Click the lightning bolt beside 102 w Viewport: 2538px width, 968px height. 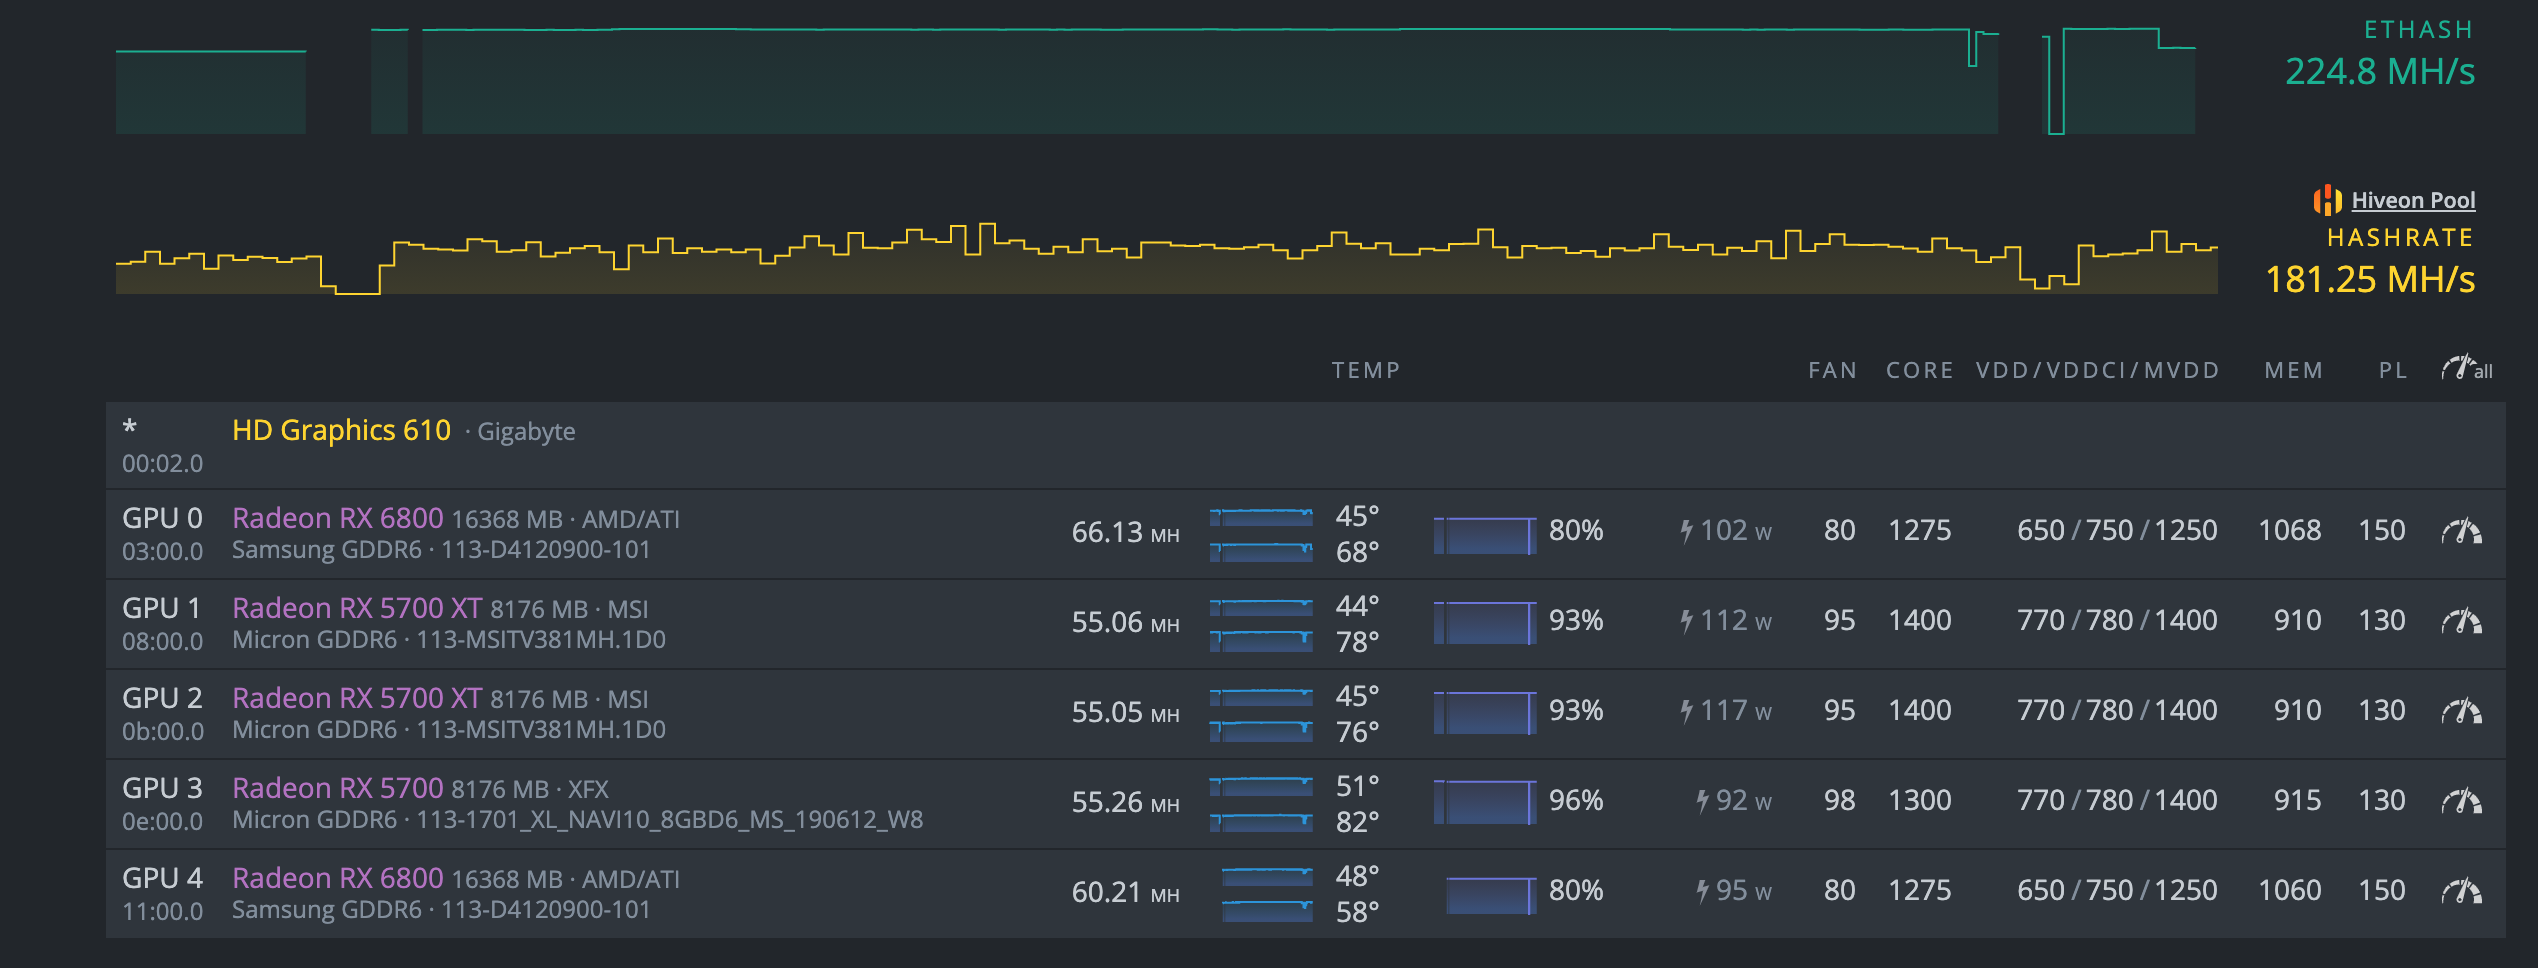[1687, 531]
